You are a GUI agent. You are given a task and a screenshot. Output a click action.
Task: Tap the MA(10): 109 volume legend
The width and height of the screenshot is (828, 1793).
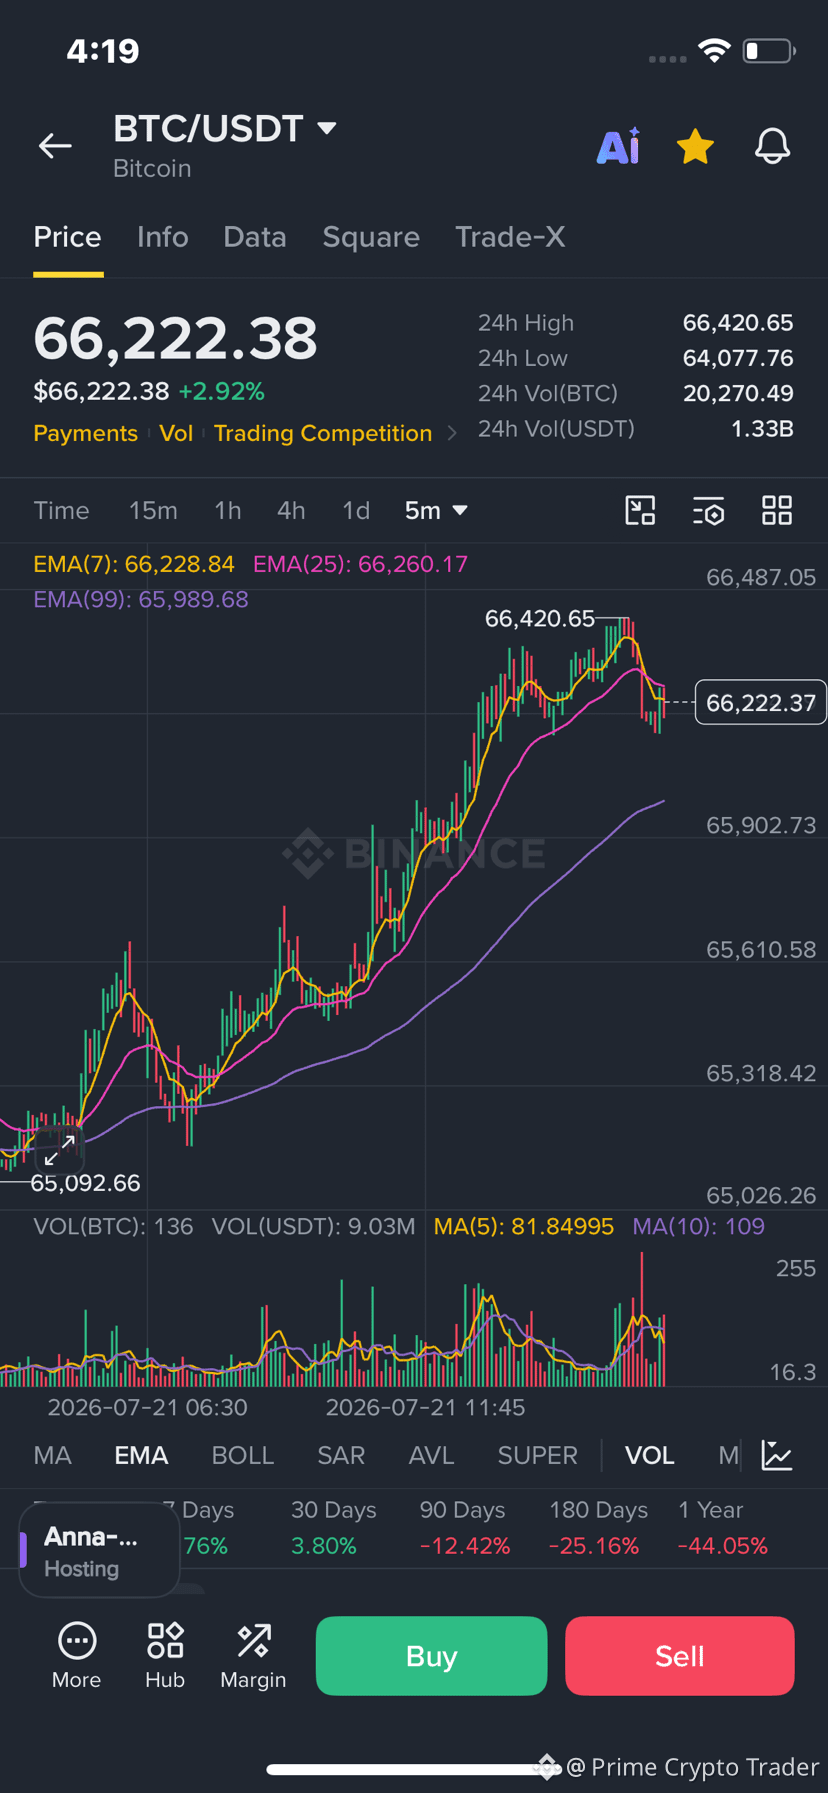click(698, 1226)
